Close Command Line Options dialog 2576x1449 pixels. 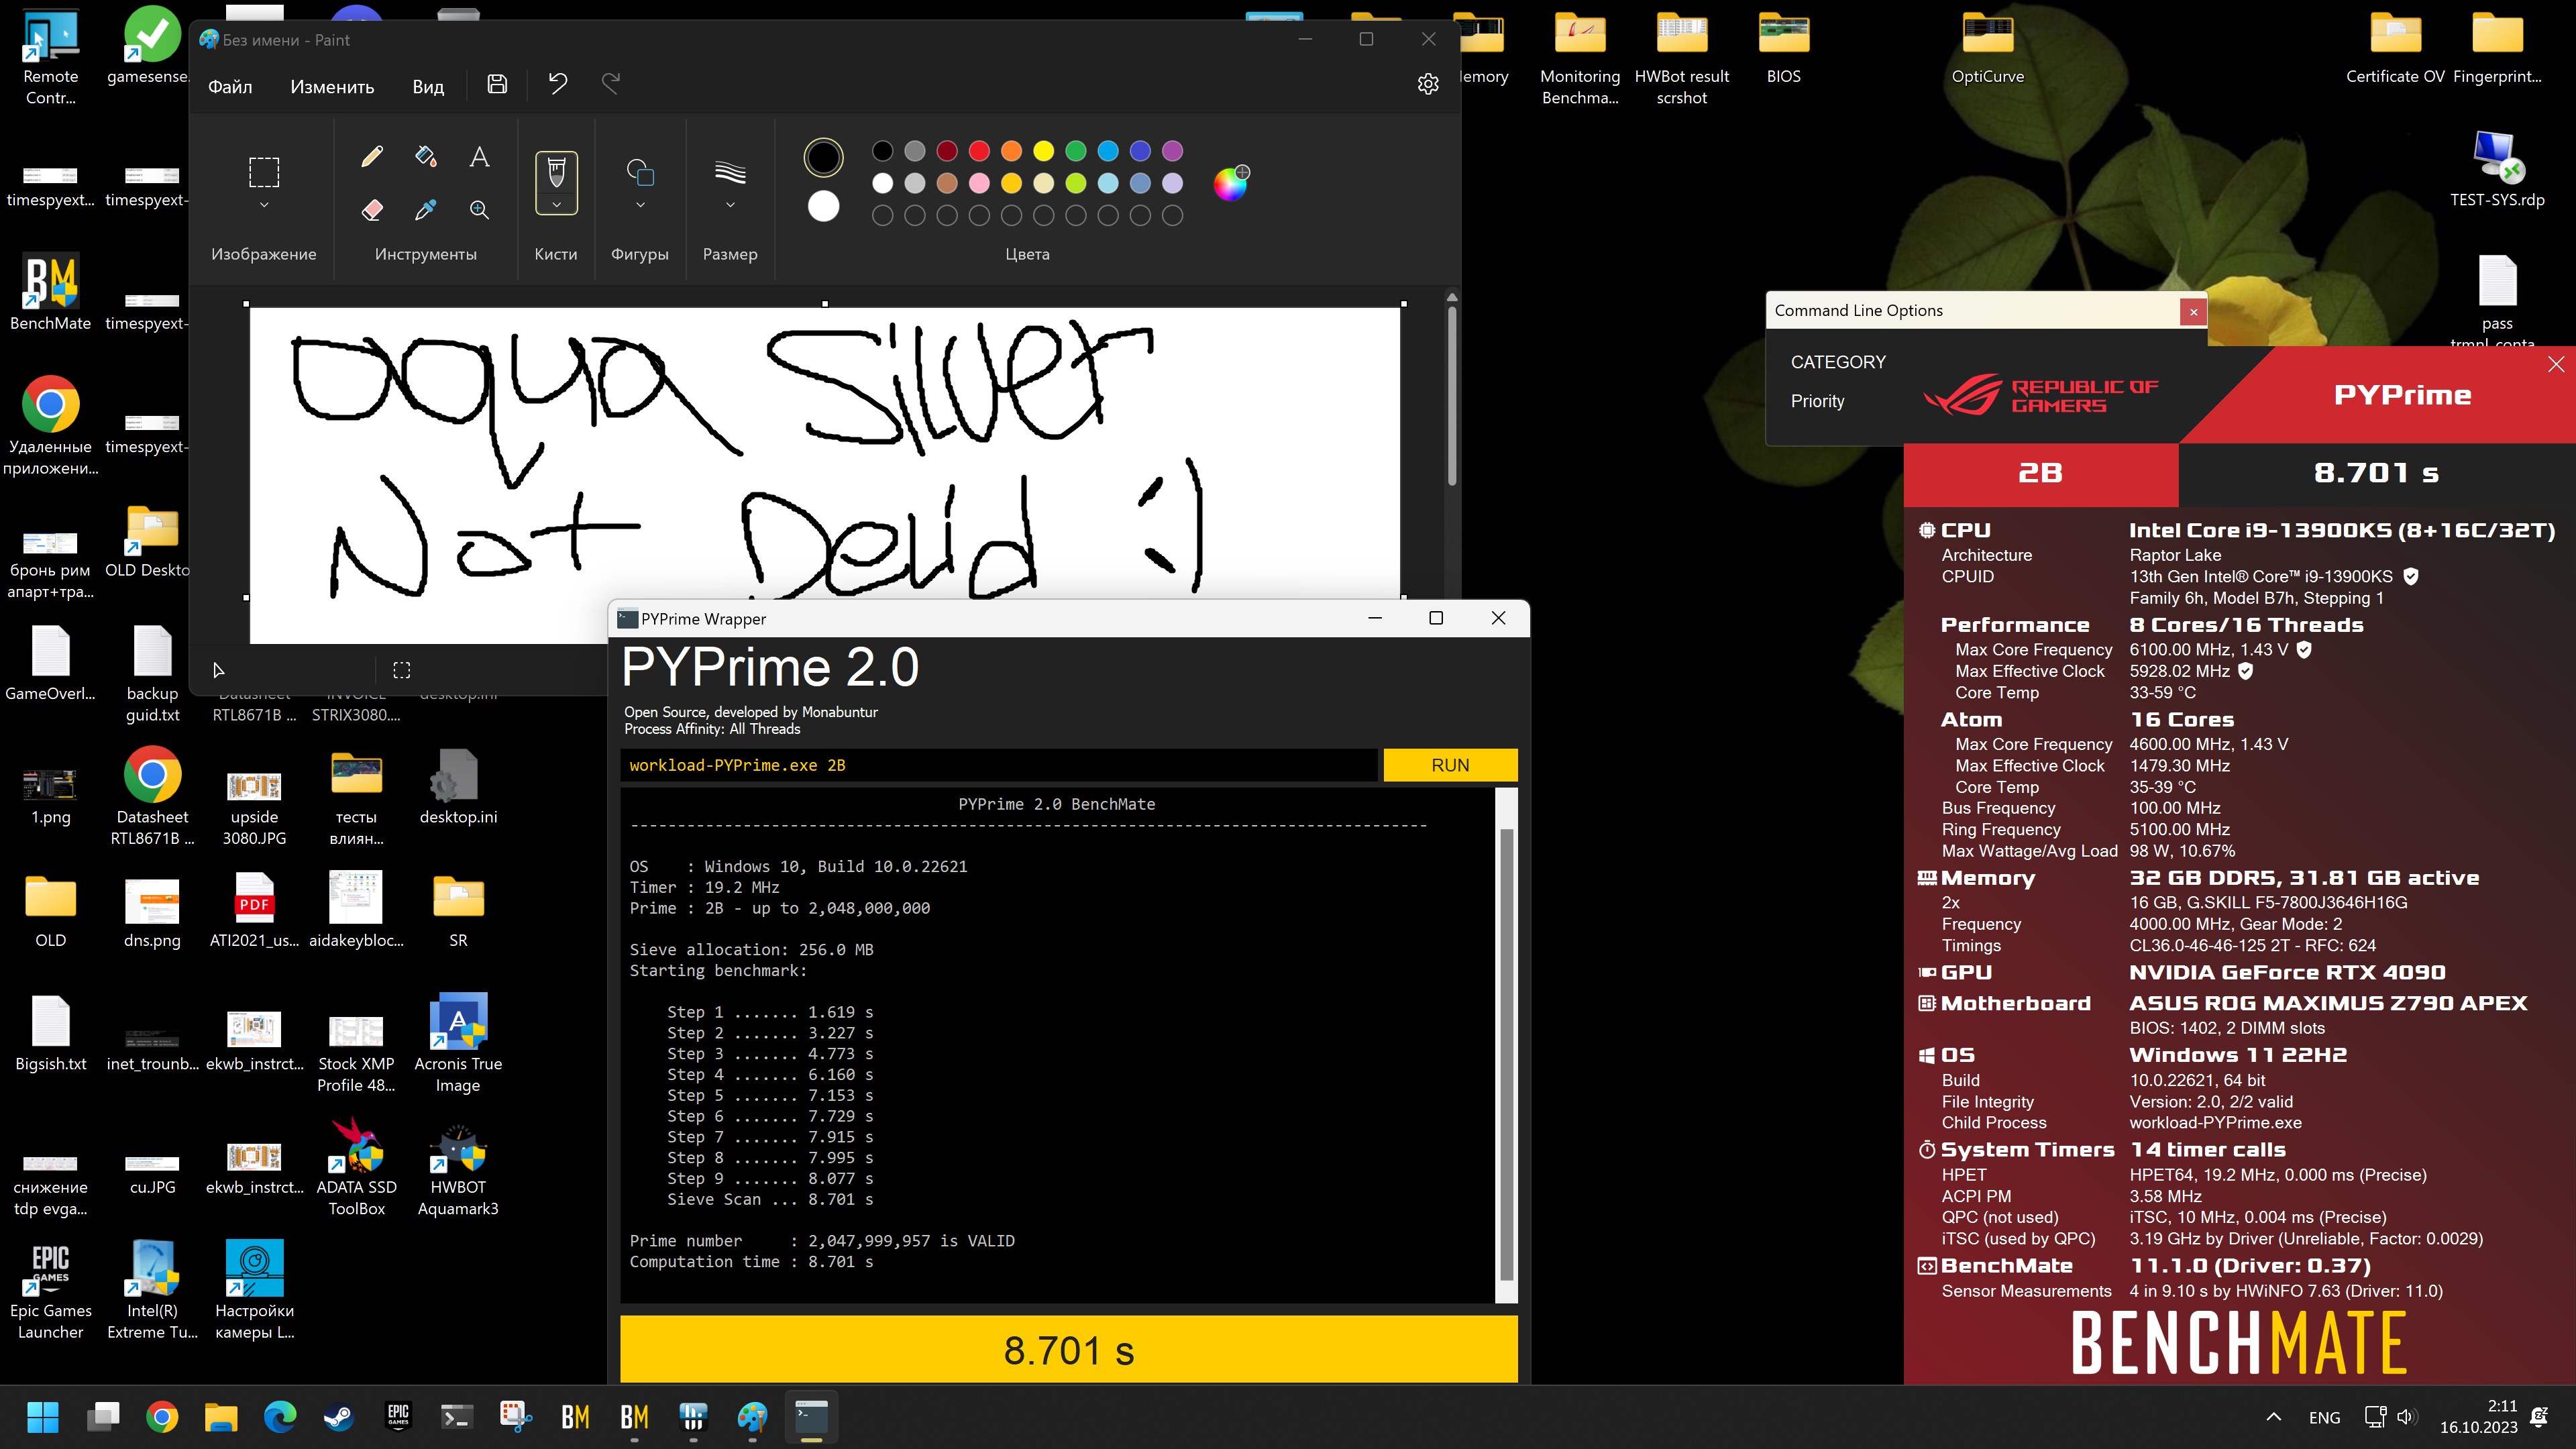[2194, 312]
